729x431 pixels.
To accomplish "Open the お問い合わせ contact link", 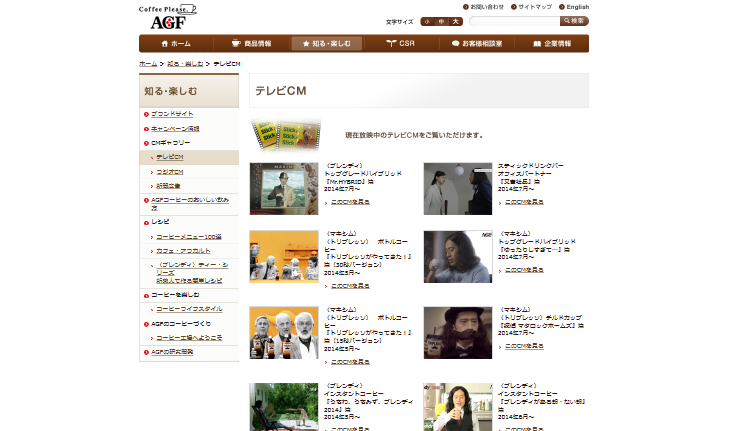I will (484, 7).
